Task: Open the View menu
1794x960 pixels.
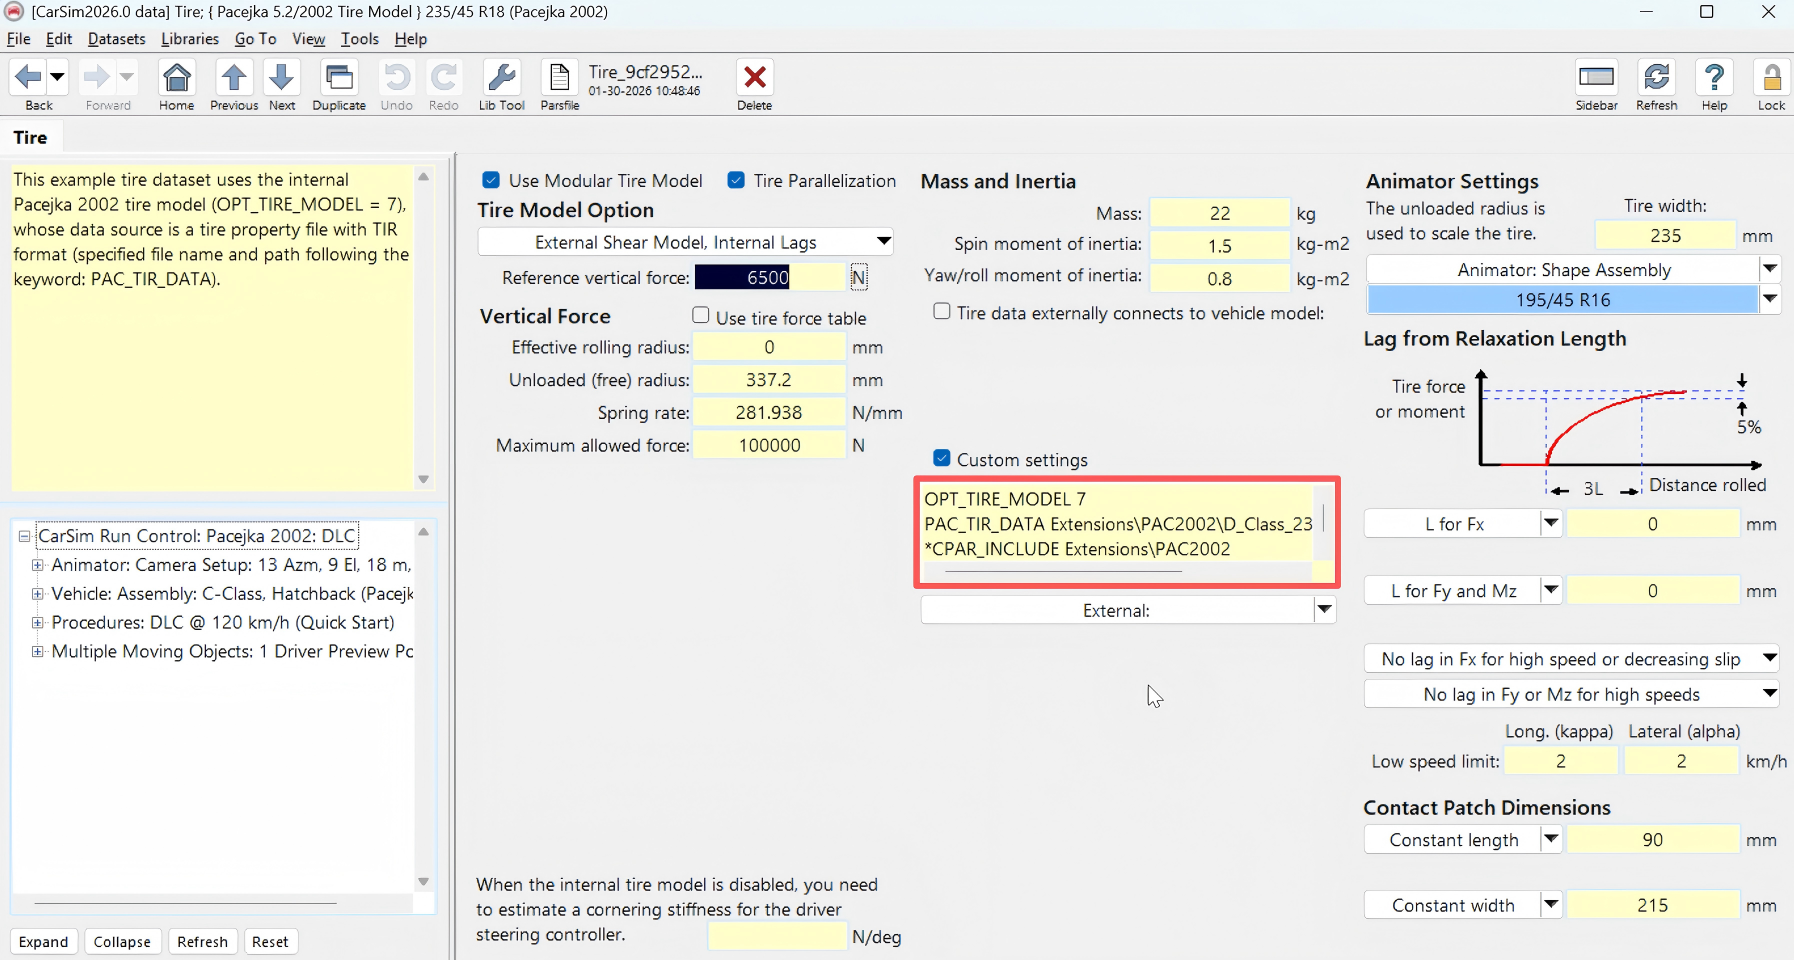Action: click(309, 39)
